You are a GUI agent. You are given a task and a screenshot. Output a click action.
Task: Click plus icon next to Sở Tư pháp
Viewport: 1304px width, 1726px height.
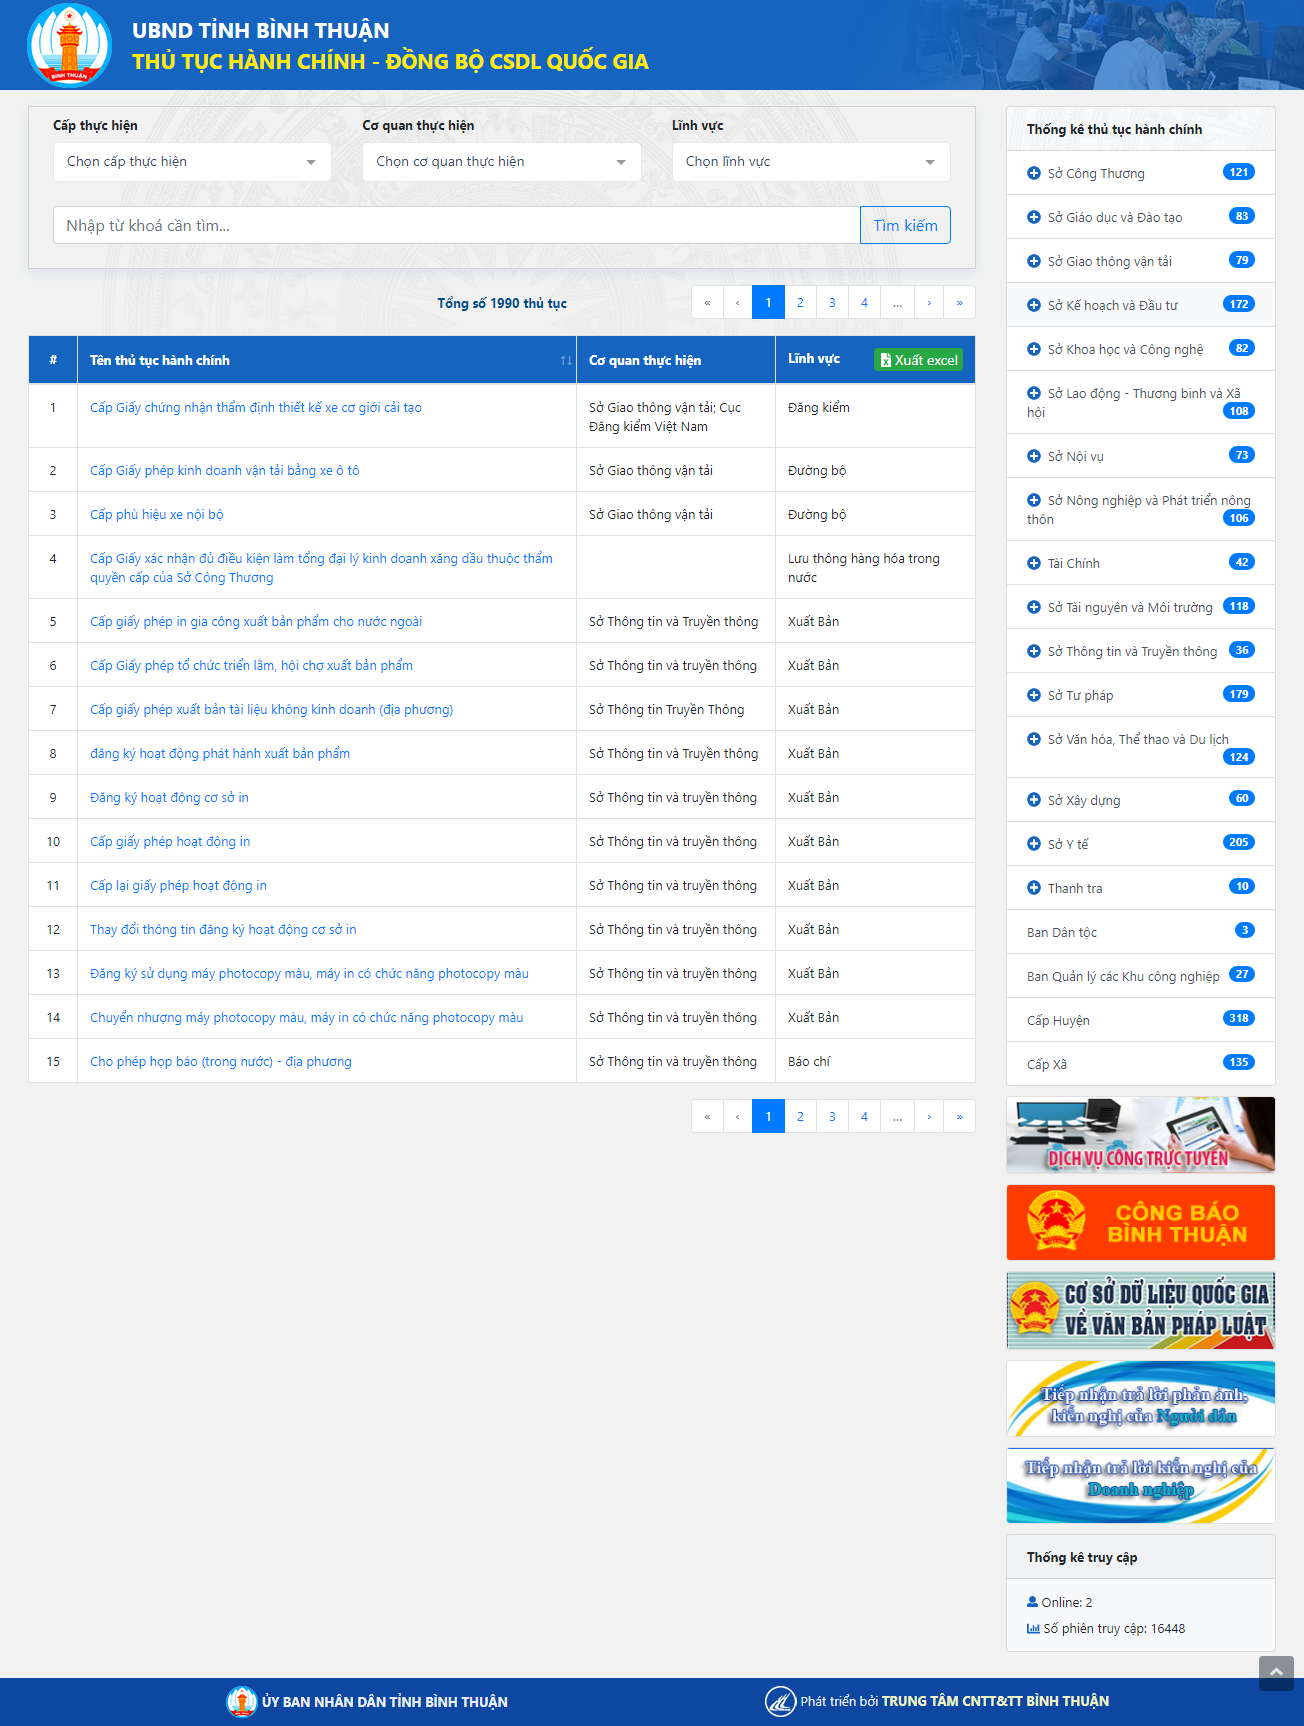point(1034,695)
